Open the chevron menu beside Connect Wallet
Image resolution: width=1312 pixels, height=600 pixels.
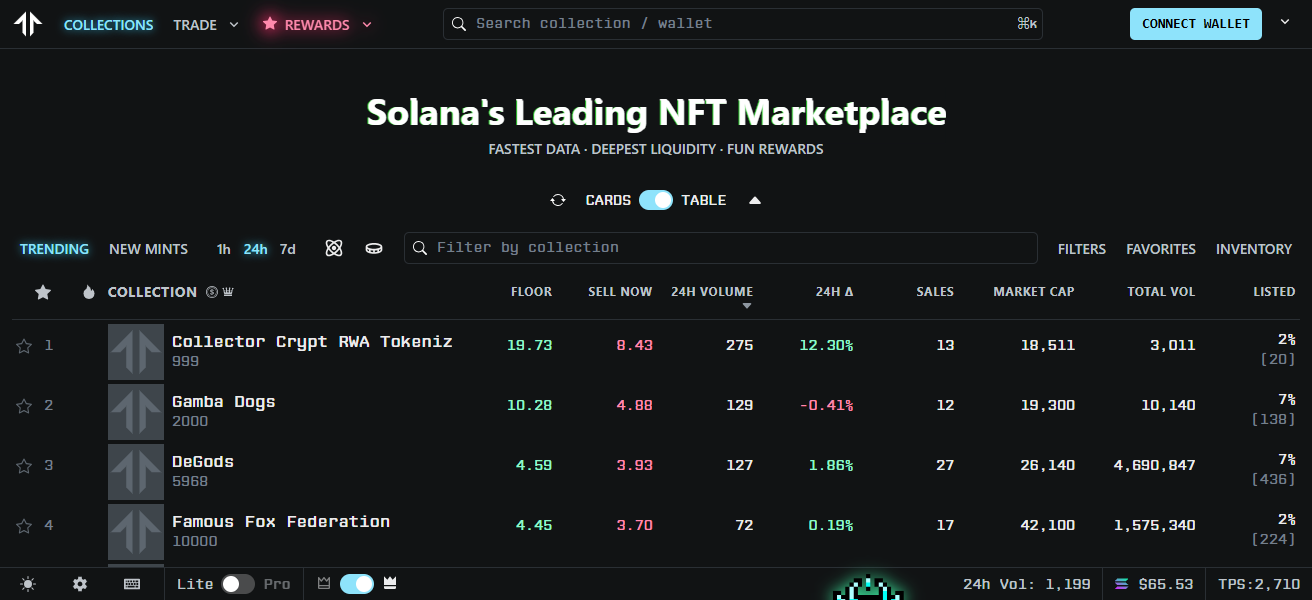1285,22
